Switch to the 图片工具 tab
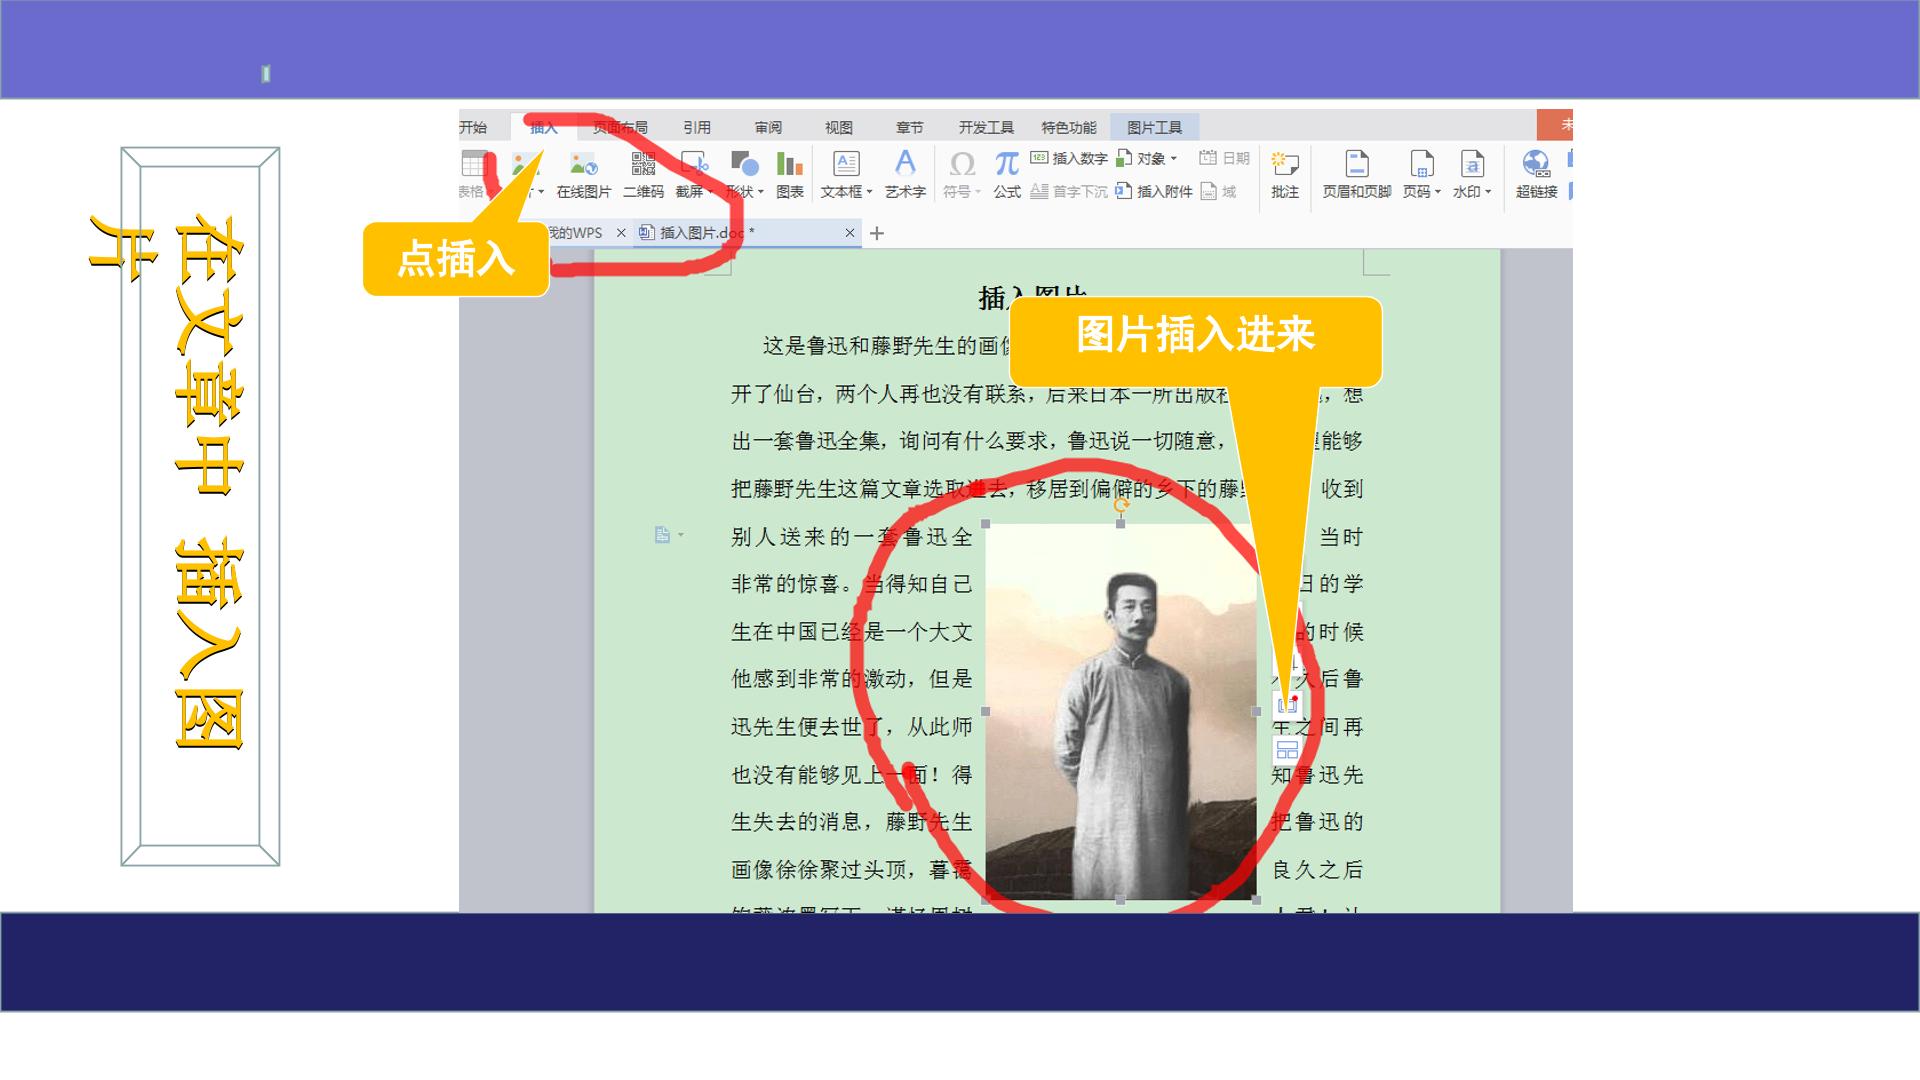This screenshot has height=1080, width=1920. [x=1154, y=127]
